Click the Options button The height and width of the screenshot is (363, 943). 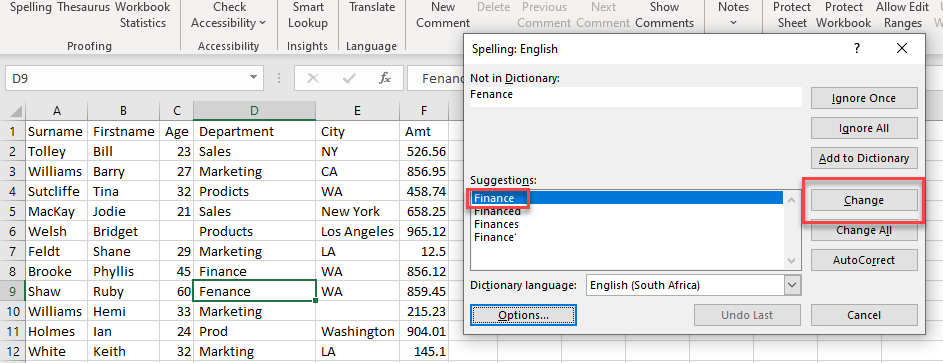pos(523,315)
